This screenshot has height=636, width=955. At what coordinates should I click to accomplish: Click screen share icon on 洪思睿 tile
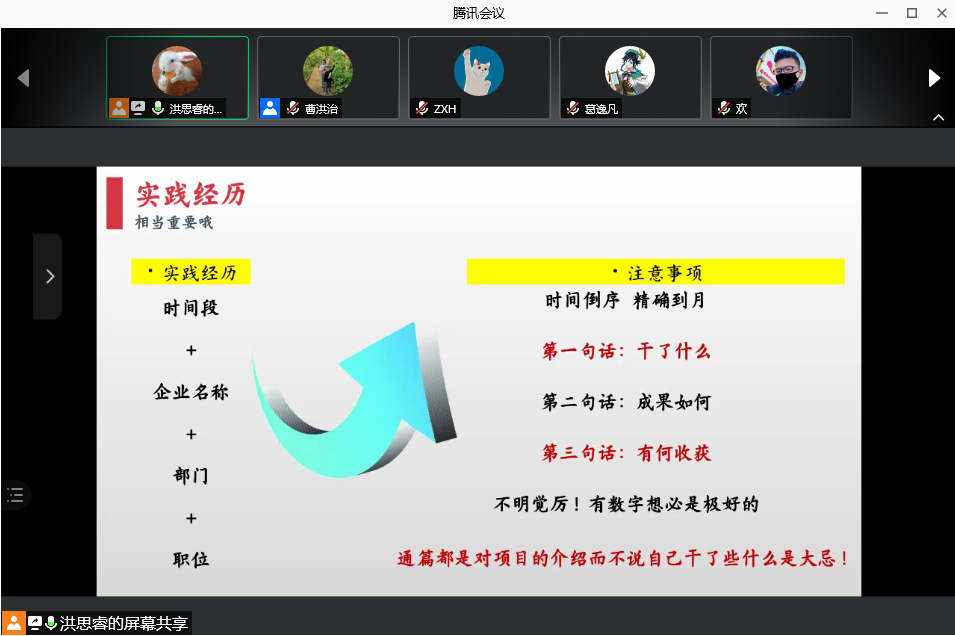(138, 109)
